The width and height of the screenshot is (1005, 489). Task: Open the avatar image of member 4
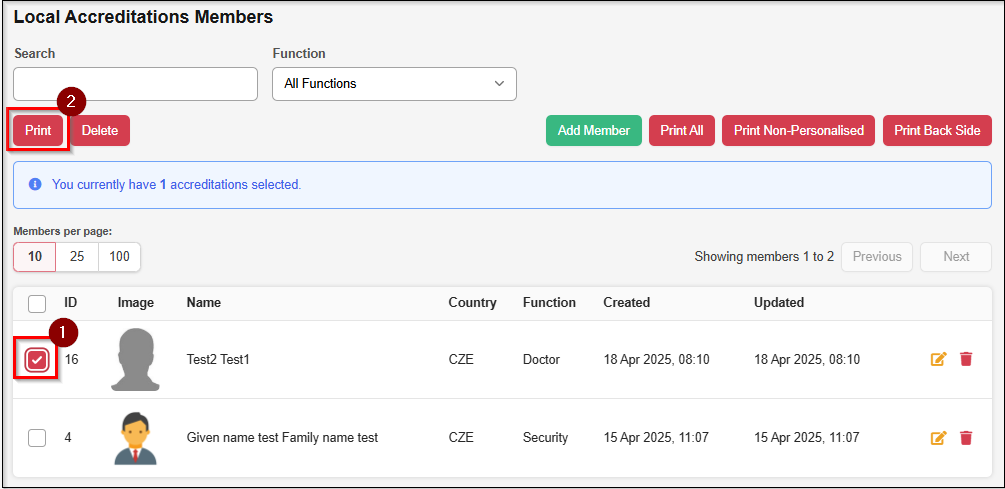pos(135,437)
